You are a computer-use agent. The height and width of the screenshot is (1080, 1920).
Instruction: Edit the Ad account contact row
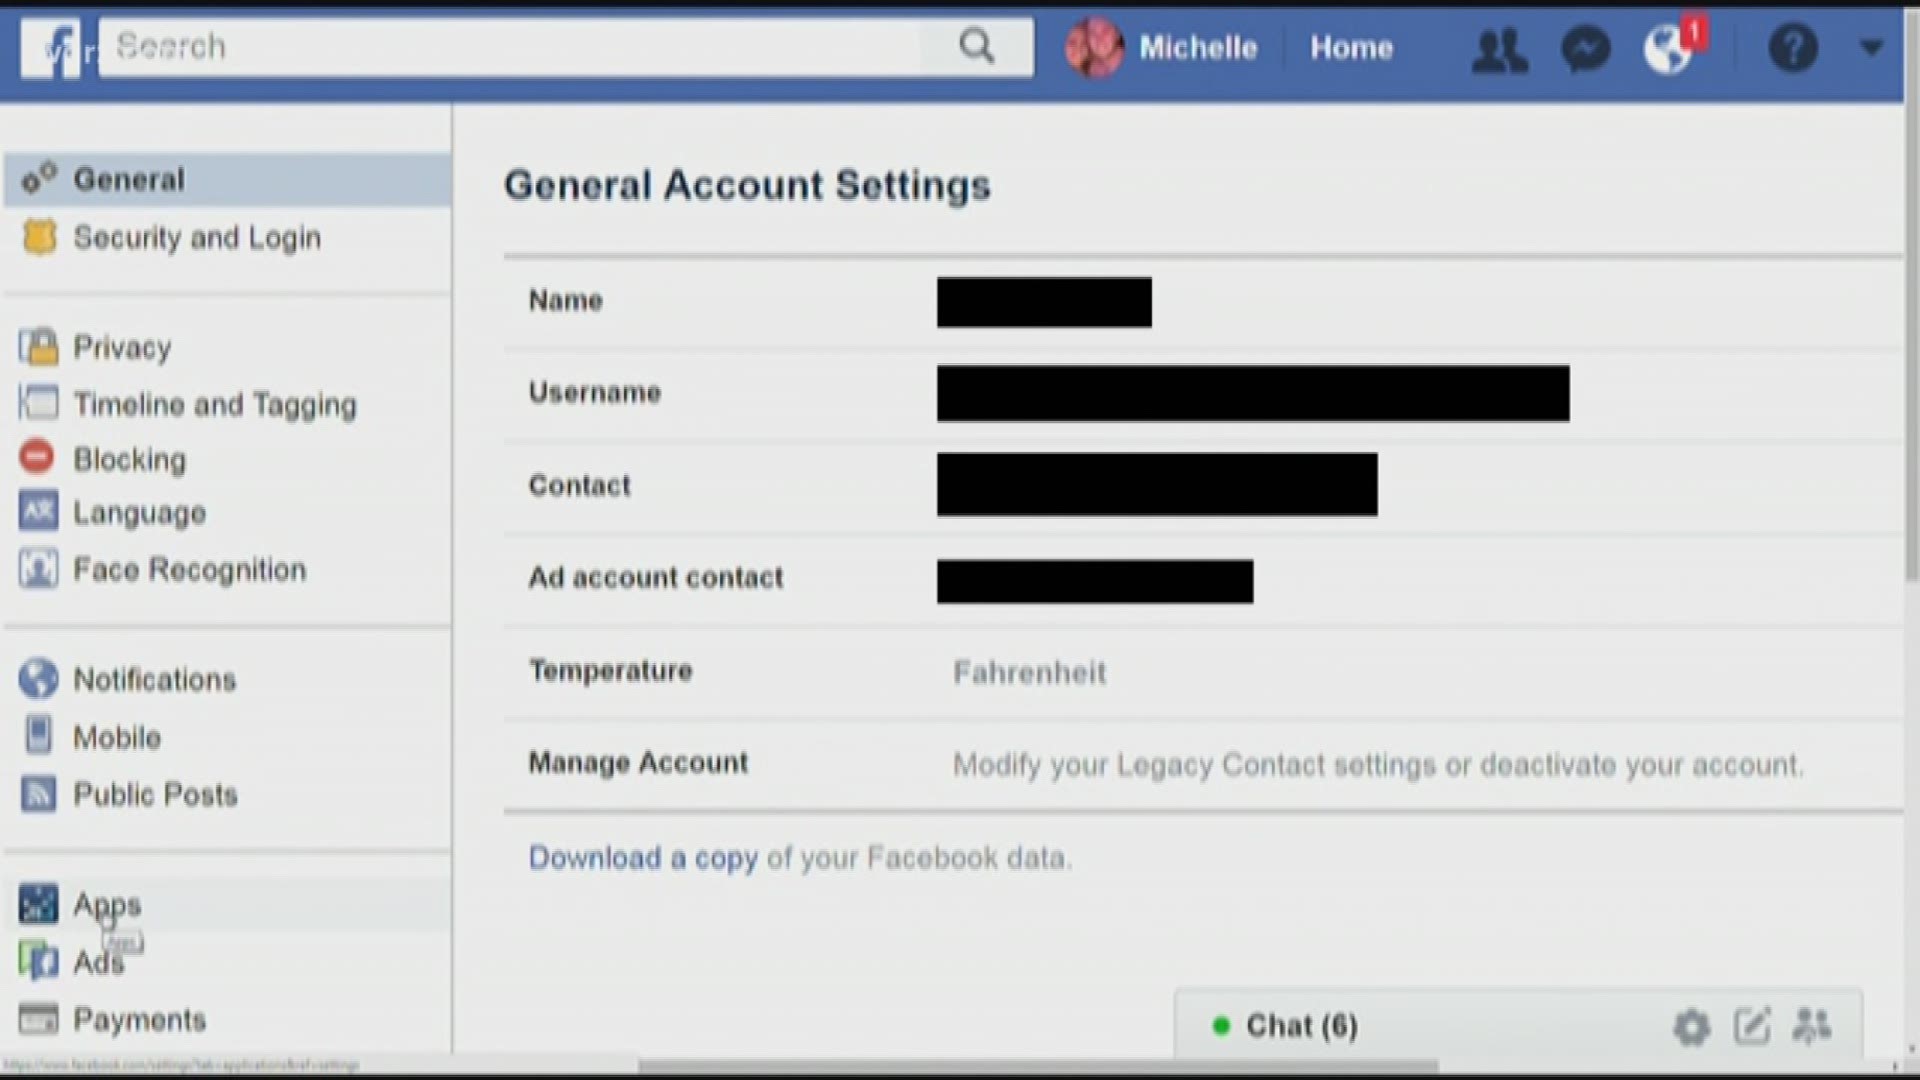(1203, 579)
